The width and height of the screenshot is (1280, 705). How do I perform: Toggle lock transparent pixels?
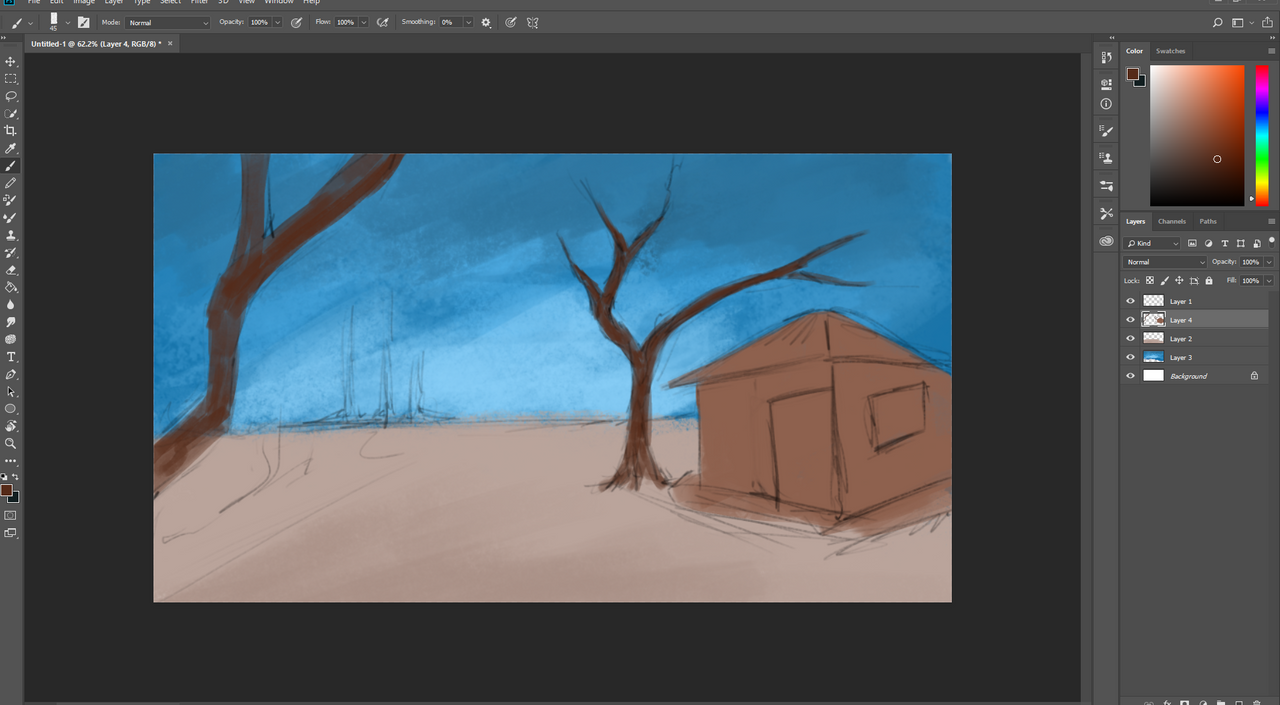tap(1150, 281)
